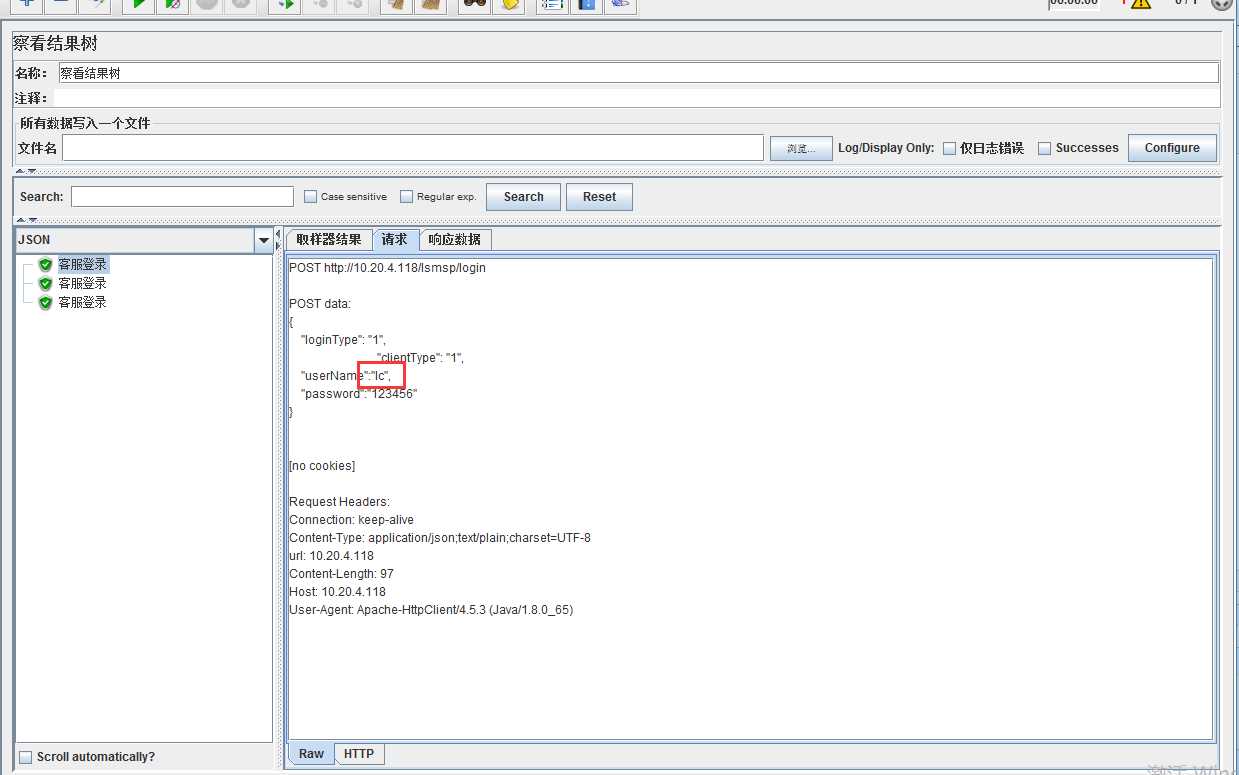The height and width of the screenshot is (775, 1239).
Task: Click the "clientType": "1" line
Action: [420, 358]
